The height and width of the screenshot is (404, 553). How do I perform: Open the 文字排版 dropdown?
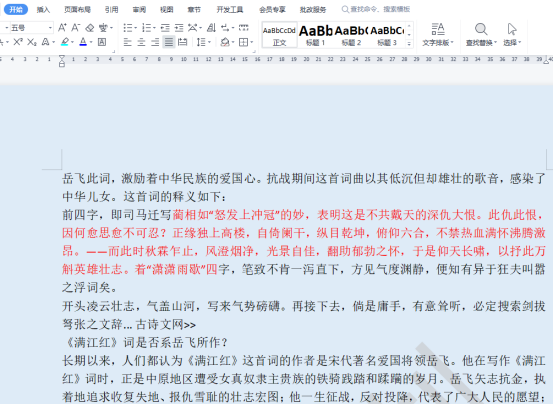pos(438,43)
